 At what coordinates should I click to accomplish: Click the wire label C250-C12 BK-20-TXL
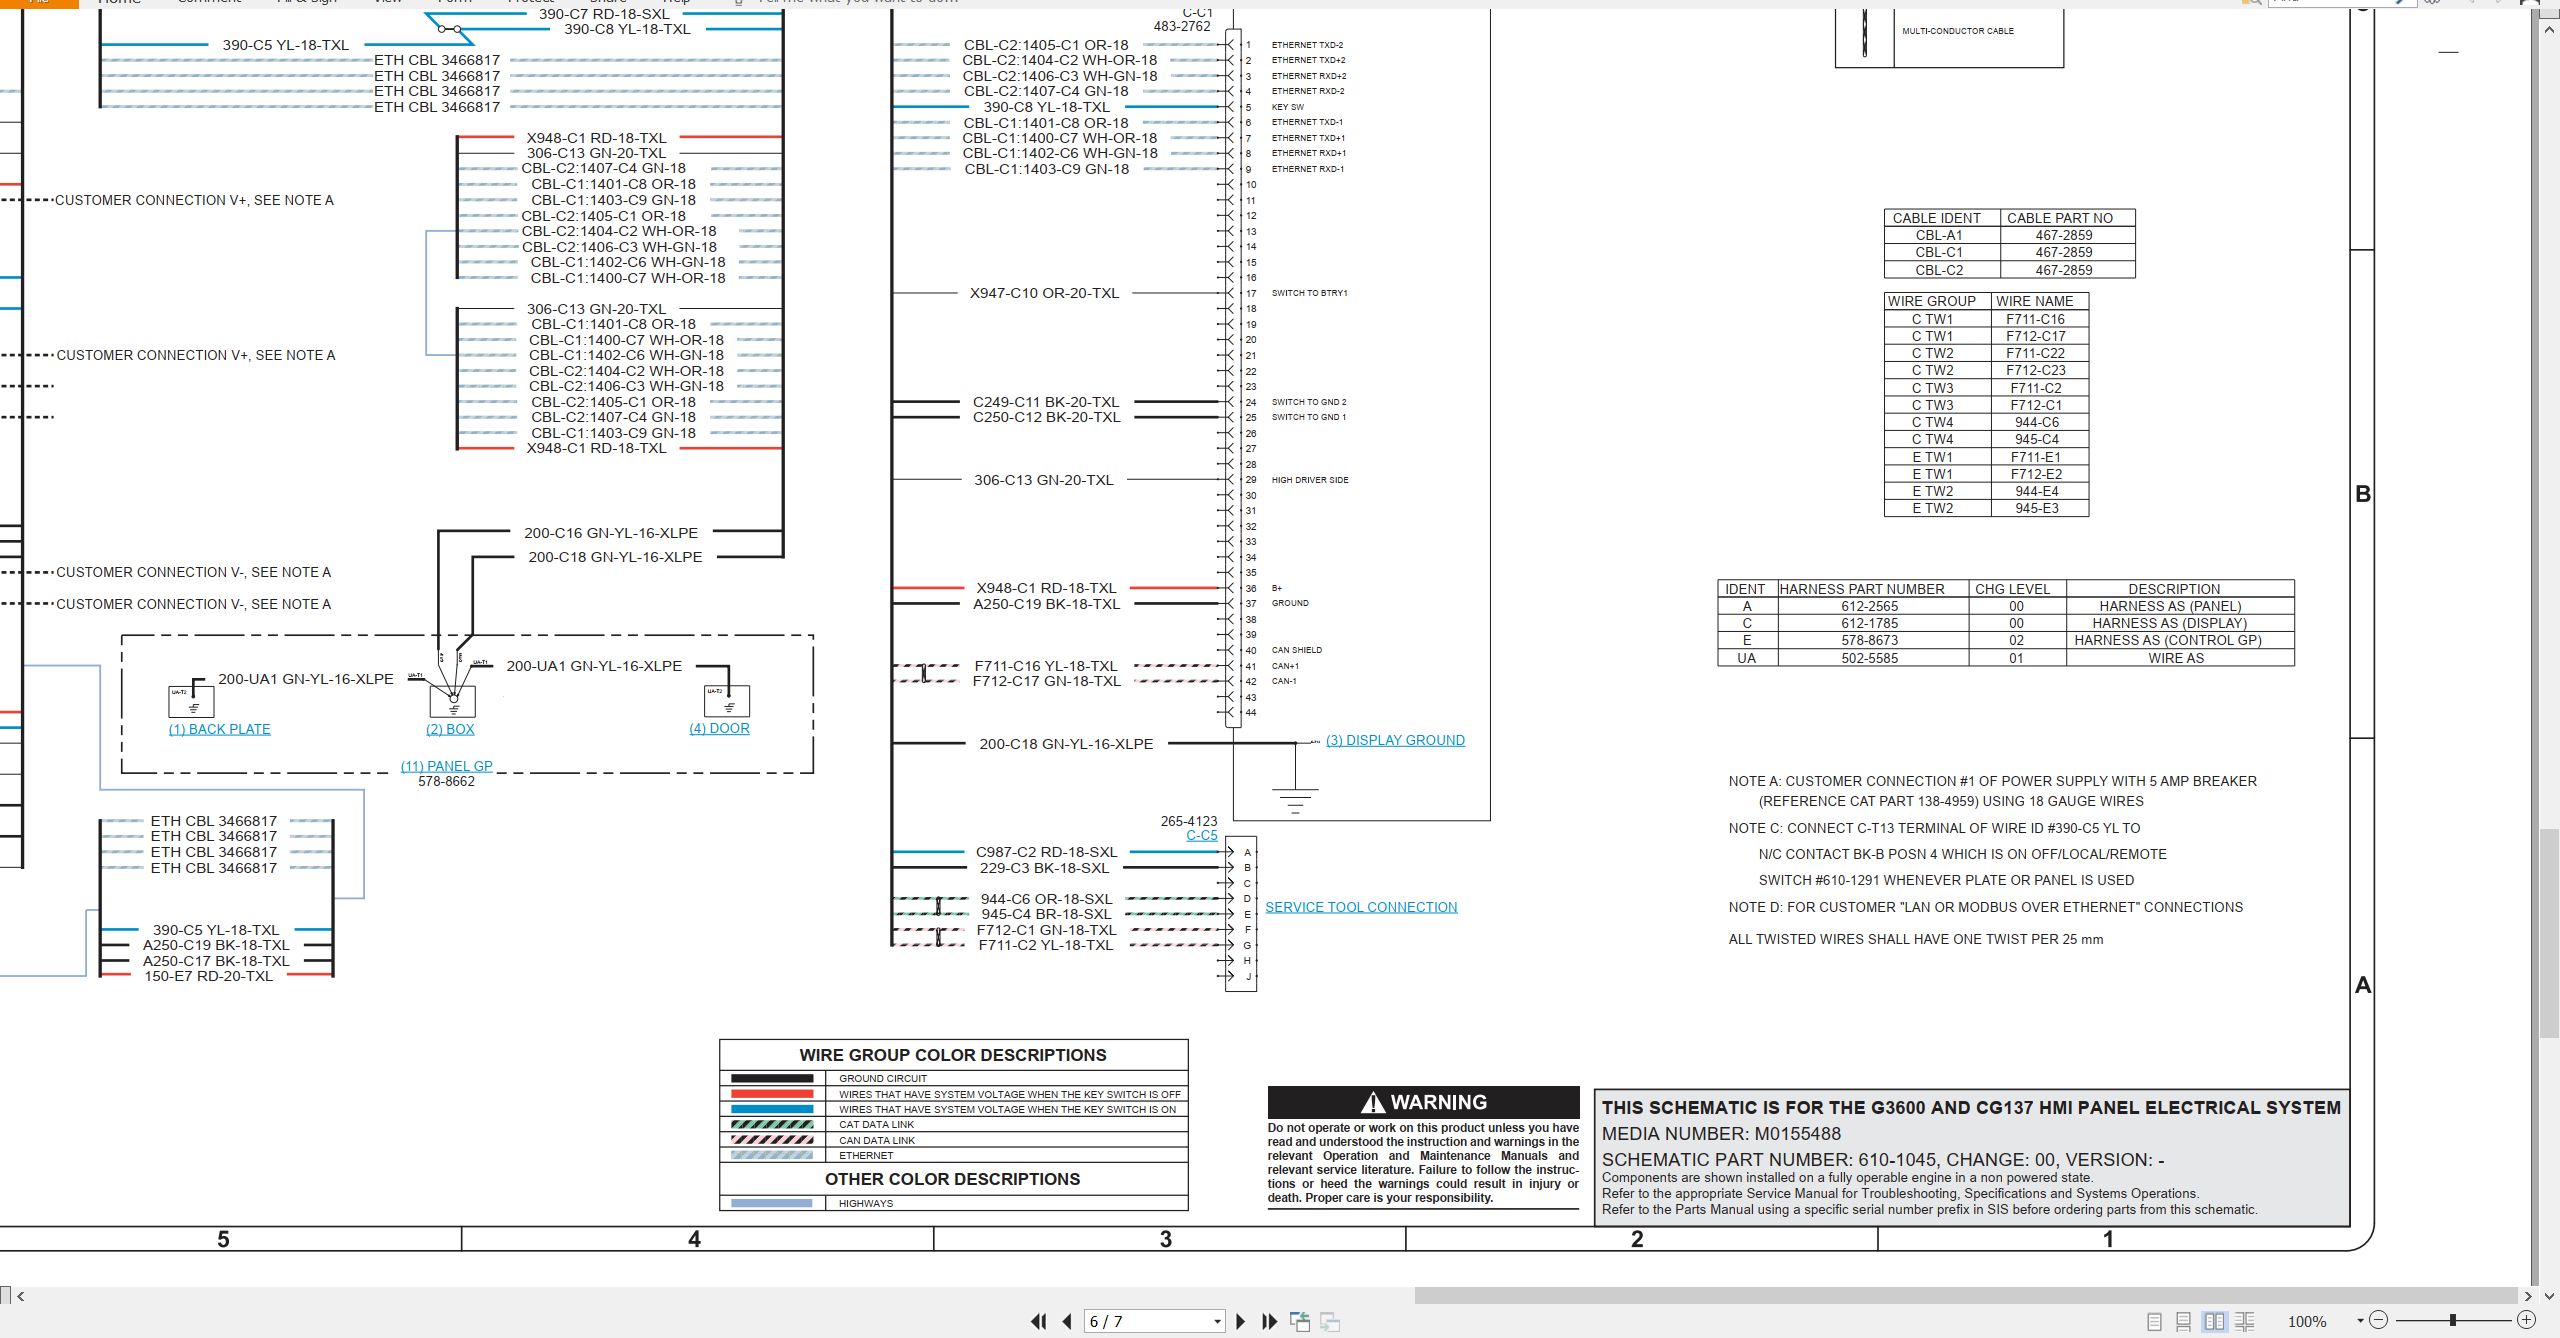click(x=1047, y=417)
